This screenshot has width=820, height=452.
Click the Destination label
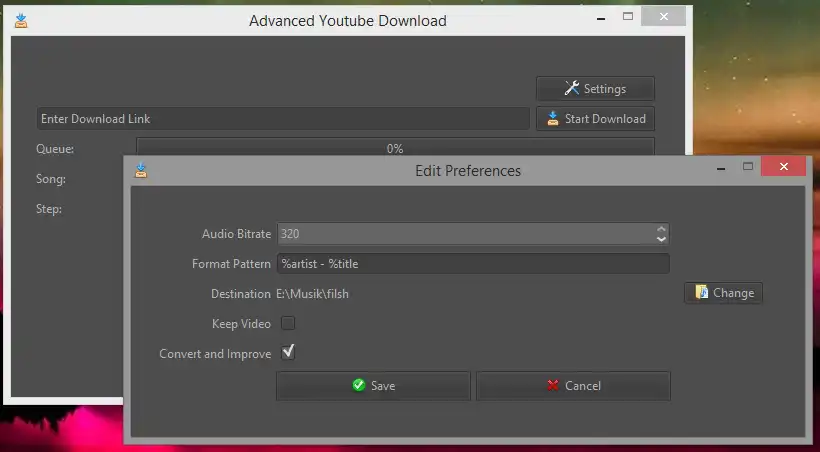(241, 294)
